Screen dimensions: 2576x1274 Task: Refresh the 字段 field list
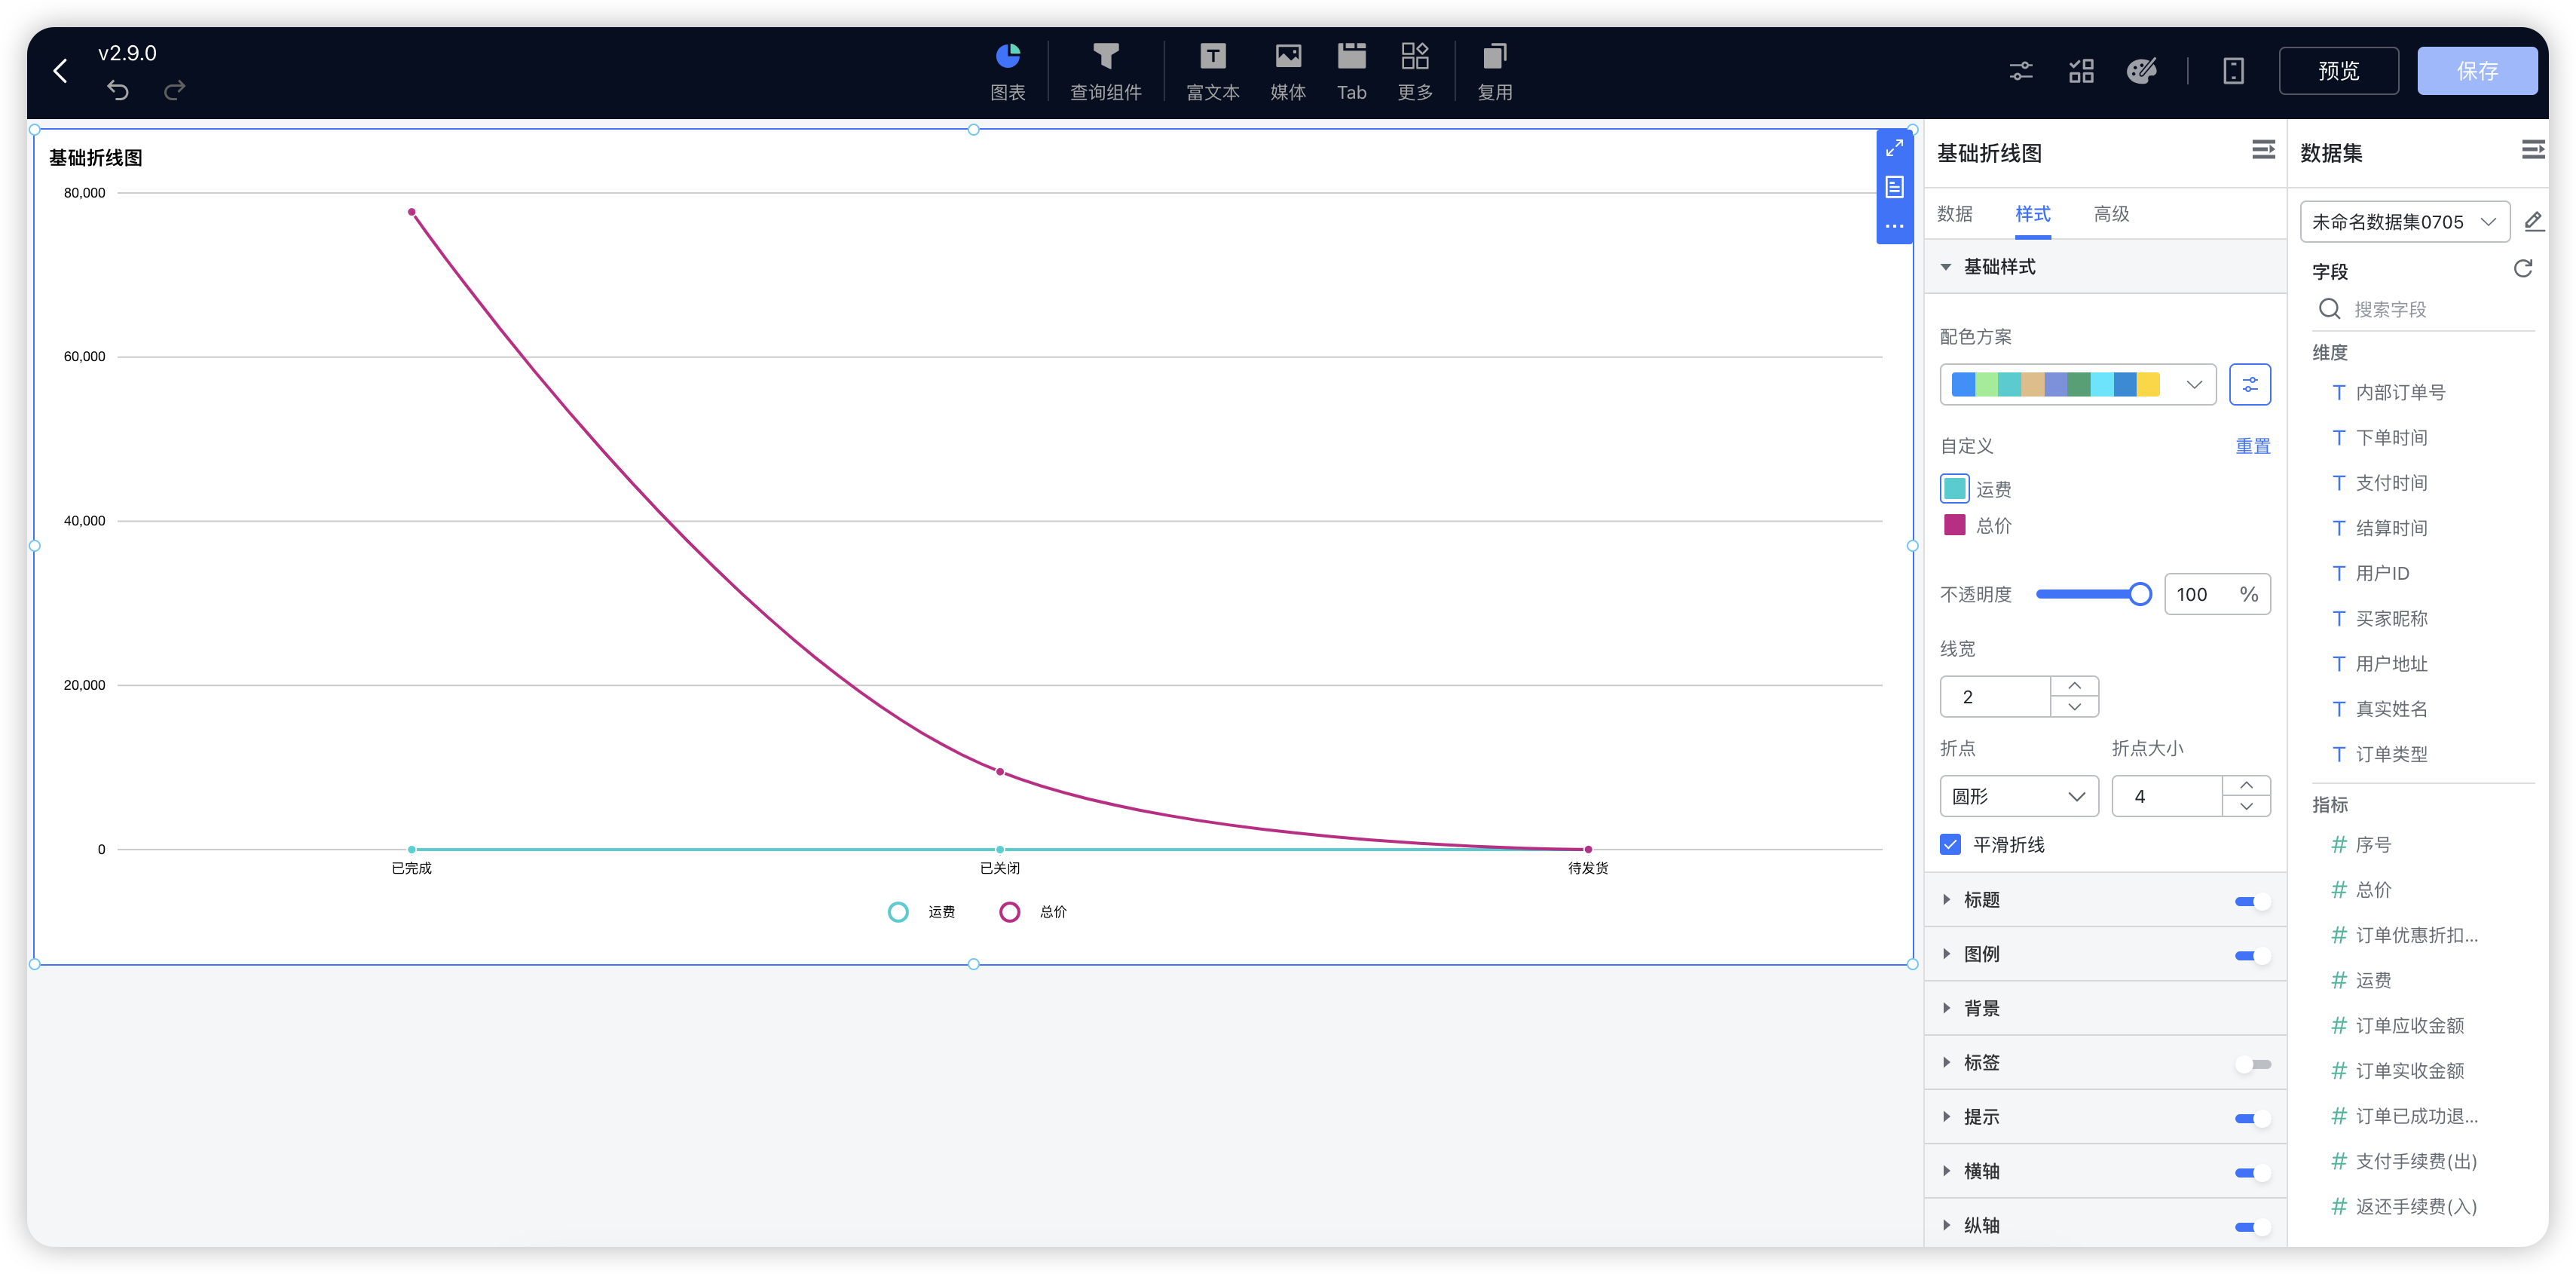pyautogui.click(x=2522, y=269)
